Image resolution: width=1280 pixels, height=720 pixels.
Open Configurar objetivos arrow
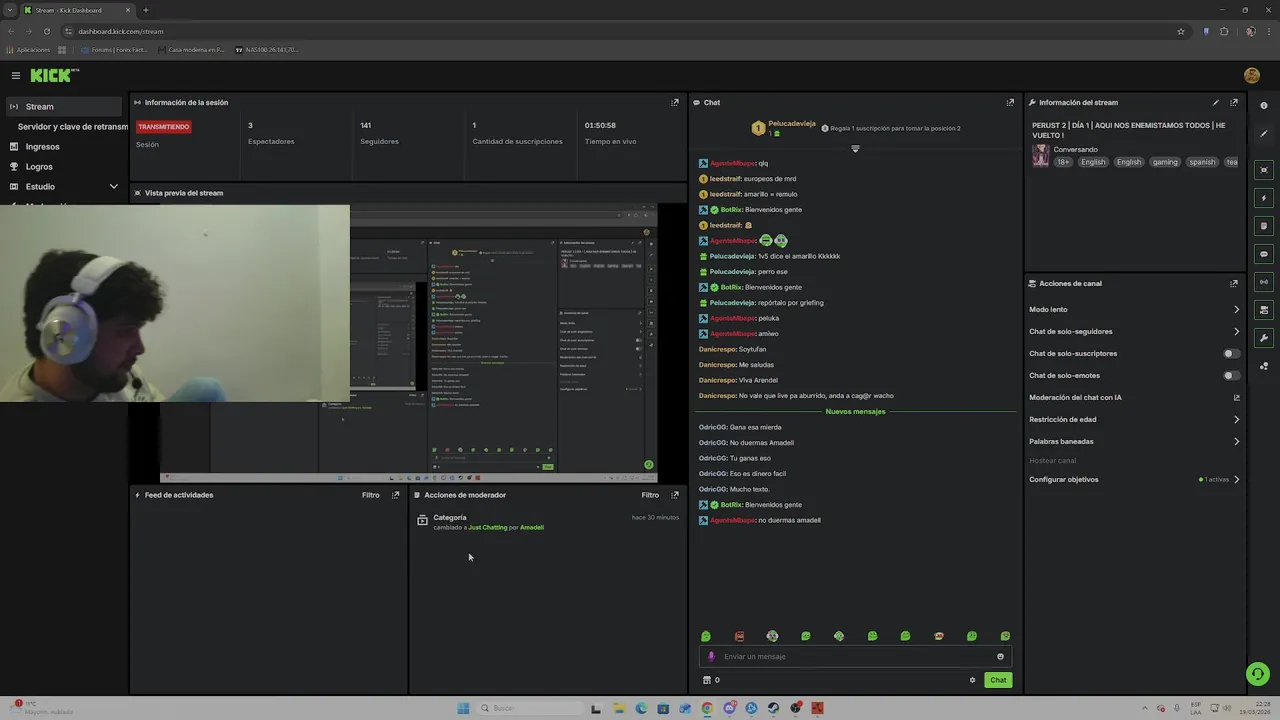coord(1236,479)
